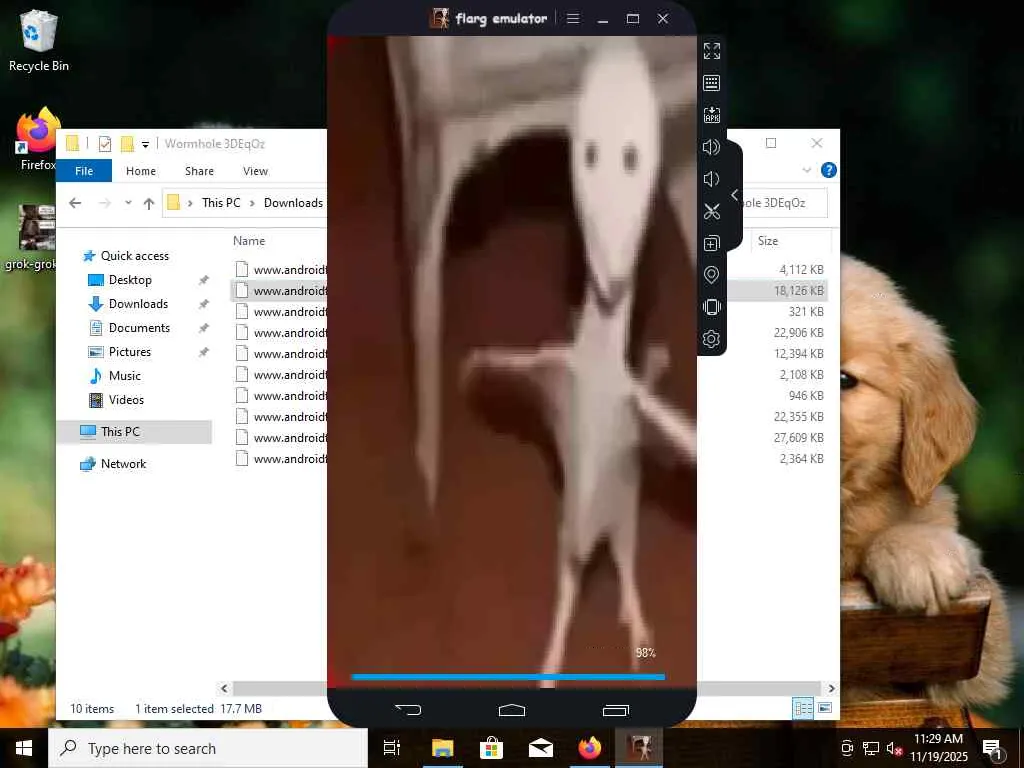Viewport: 1024px width, 768px height.
Task: Select the file sized 22,906 KB
Action: (x=529, y=332)
